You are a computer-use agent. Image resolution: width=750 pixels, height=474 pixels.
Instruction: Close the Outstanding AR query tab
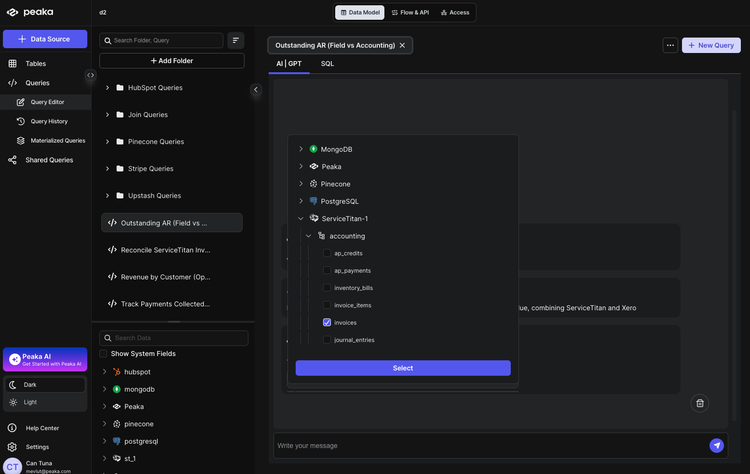coord(402,45)
